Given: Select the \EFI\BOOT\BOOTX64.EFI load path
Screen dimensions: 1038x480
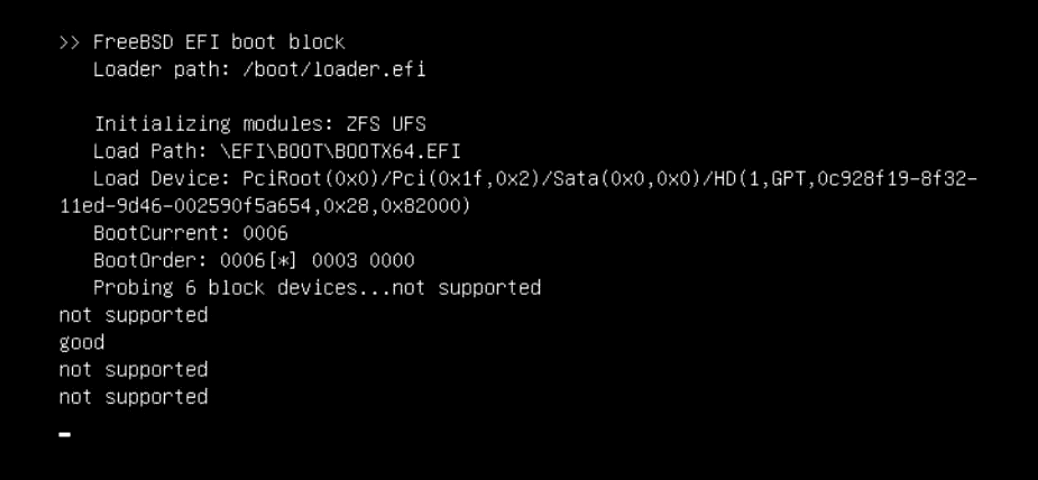Looking at the screenshot, I should [x=340, y=152].
